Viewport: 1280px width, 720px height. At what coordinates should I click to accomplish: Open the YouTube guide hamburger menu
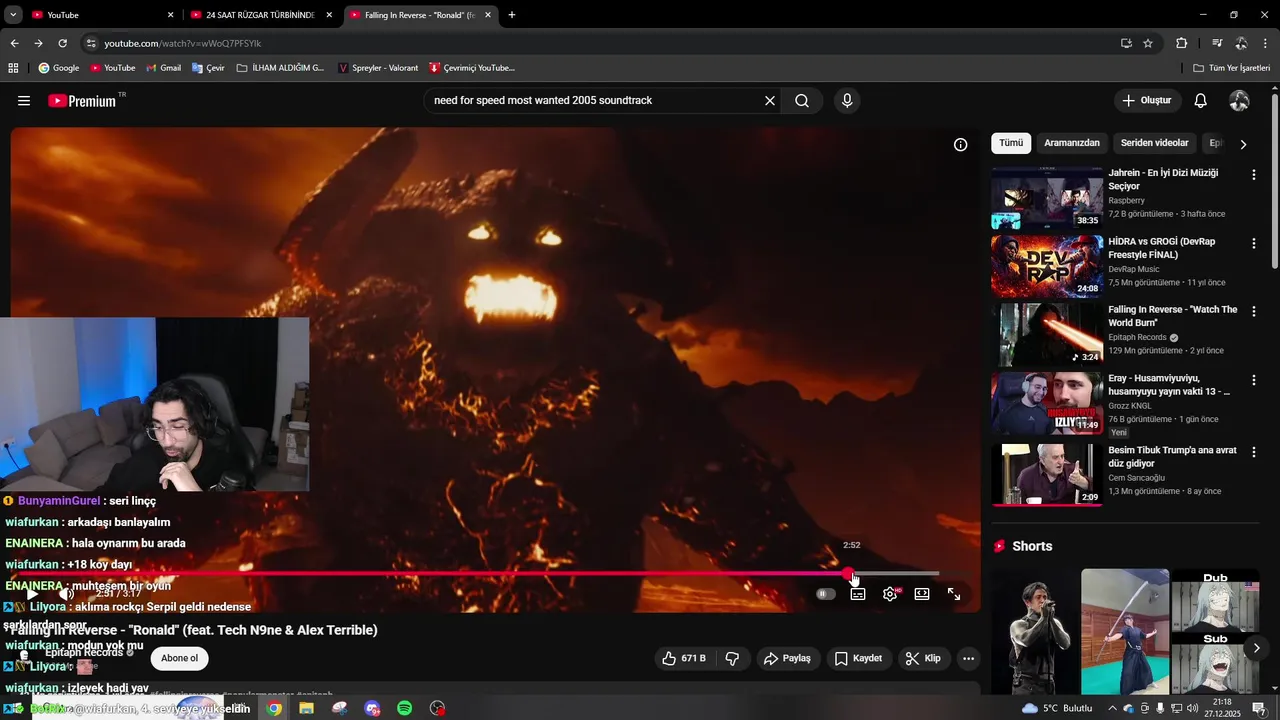[24, 101]
